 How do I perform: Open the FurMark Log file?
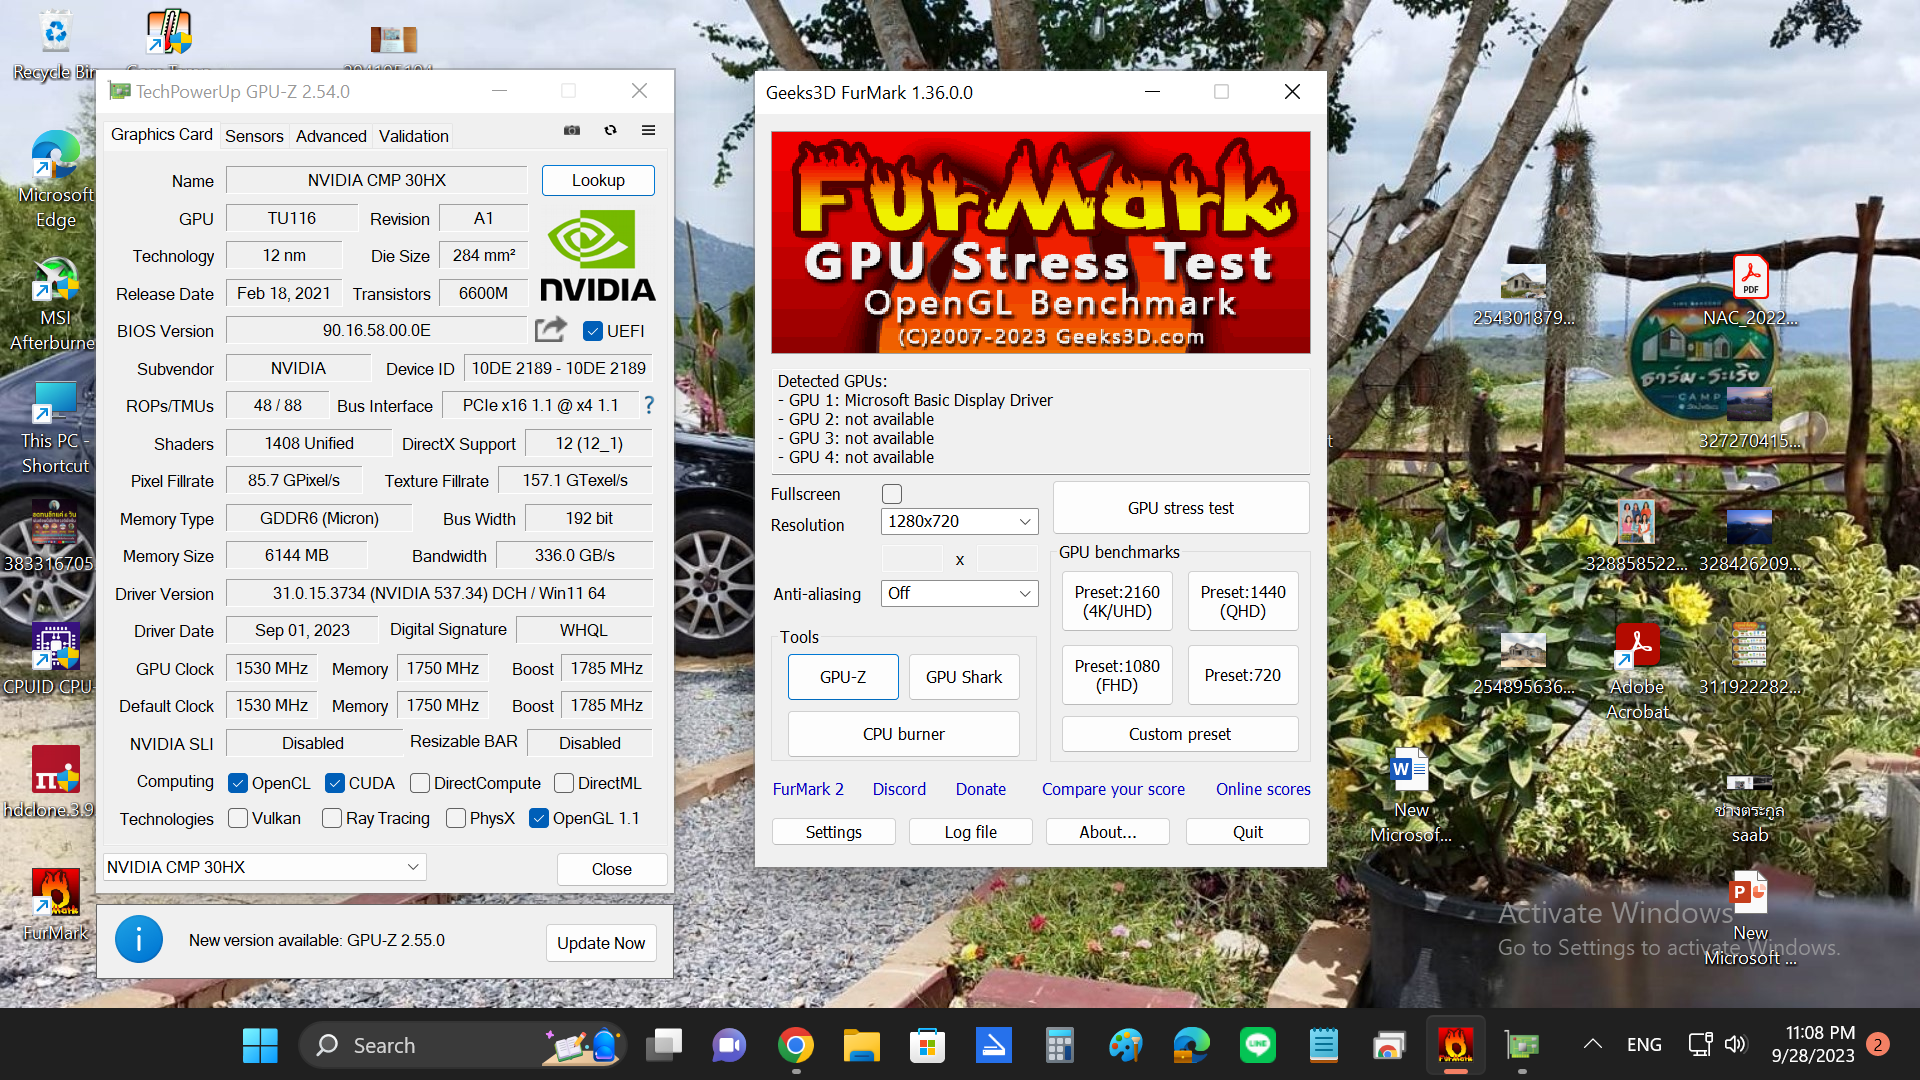[x=971, y=832]
